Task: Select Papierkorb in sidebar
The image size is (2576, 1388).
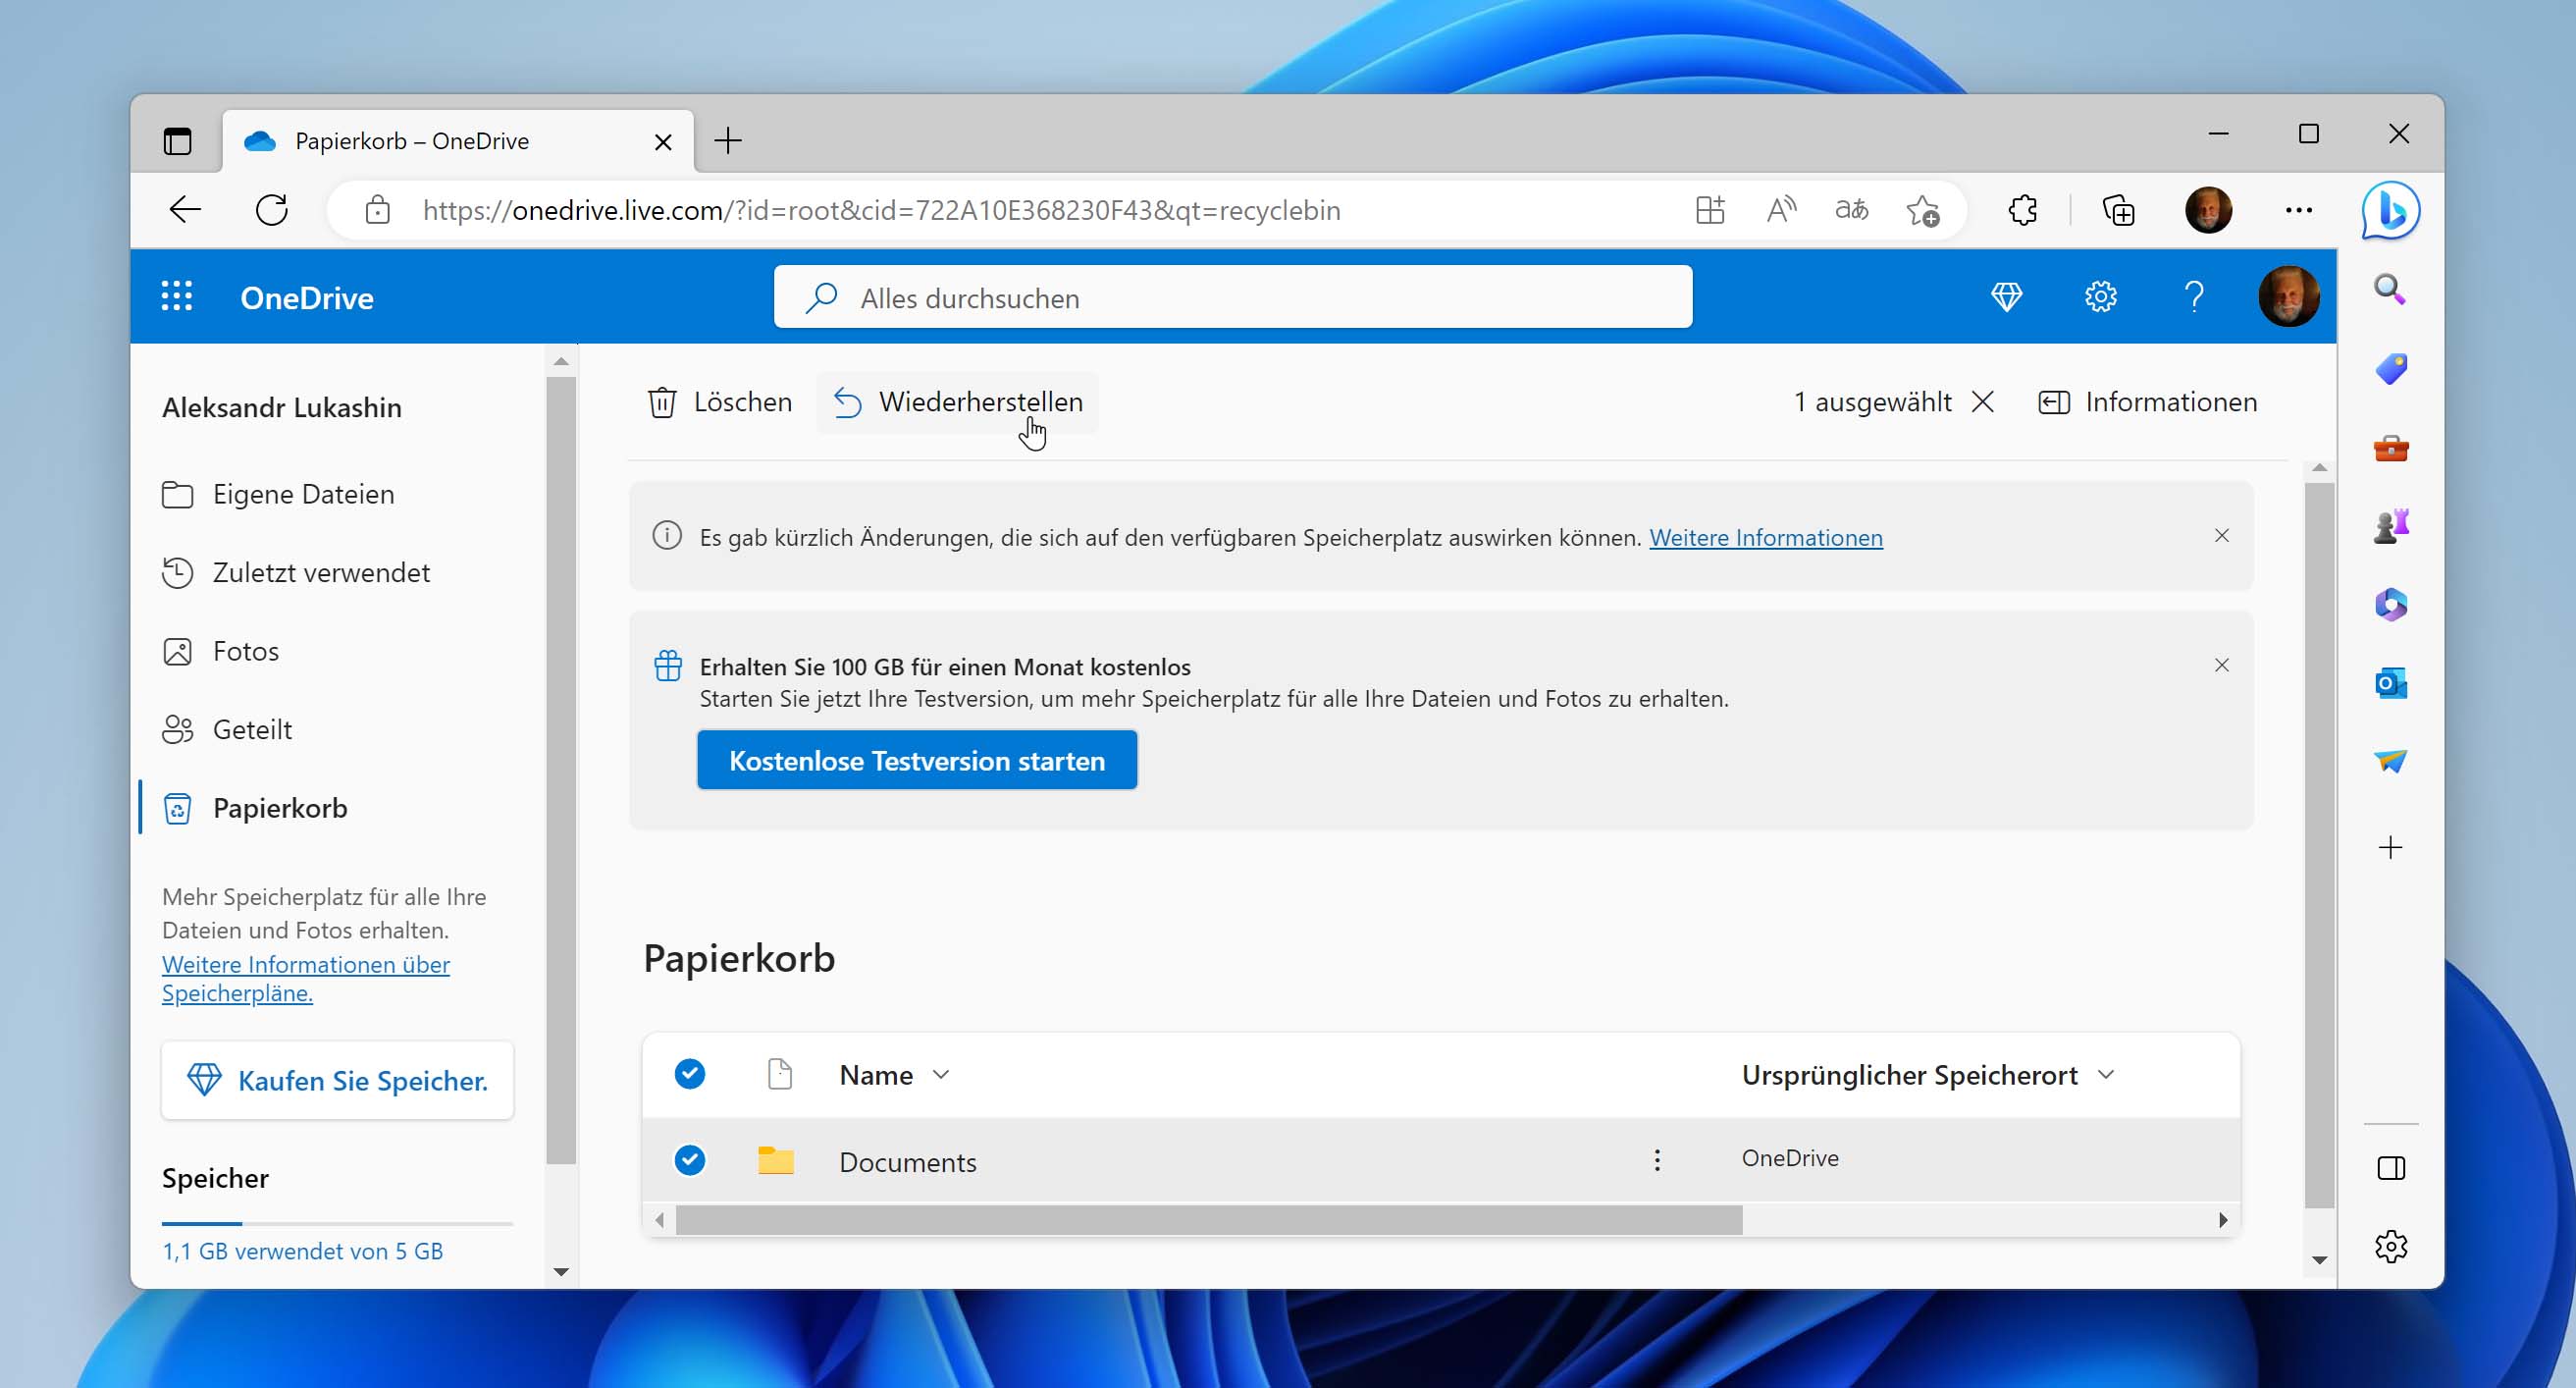Action: click(x=255, y=808)
